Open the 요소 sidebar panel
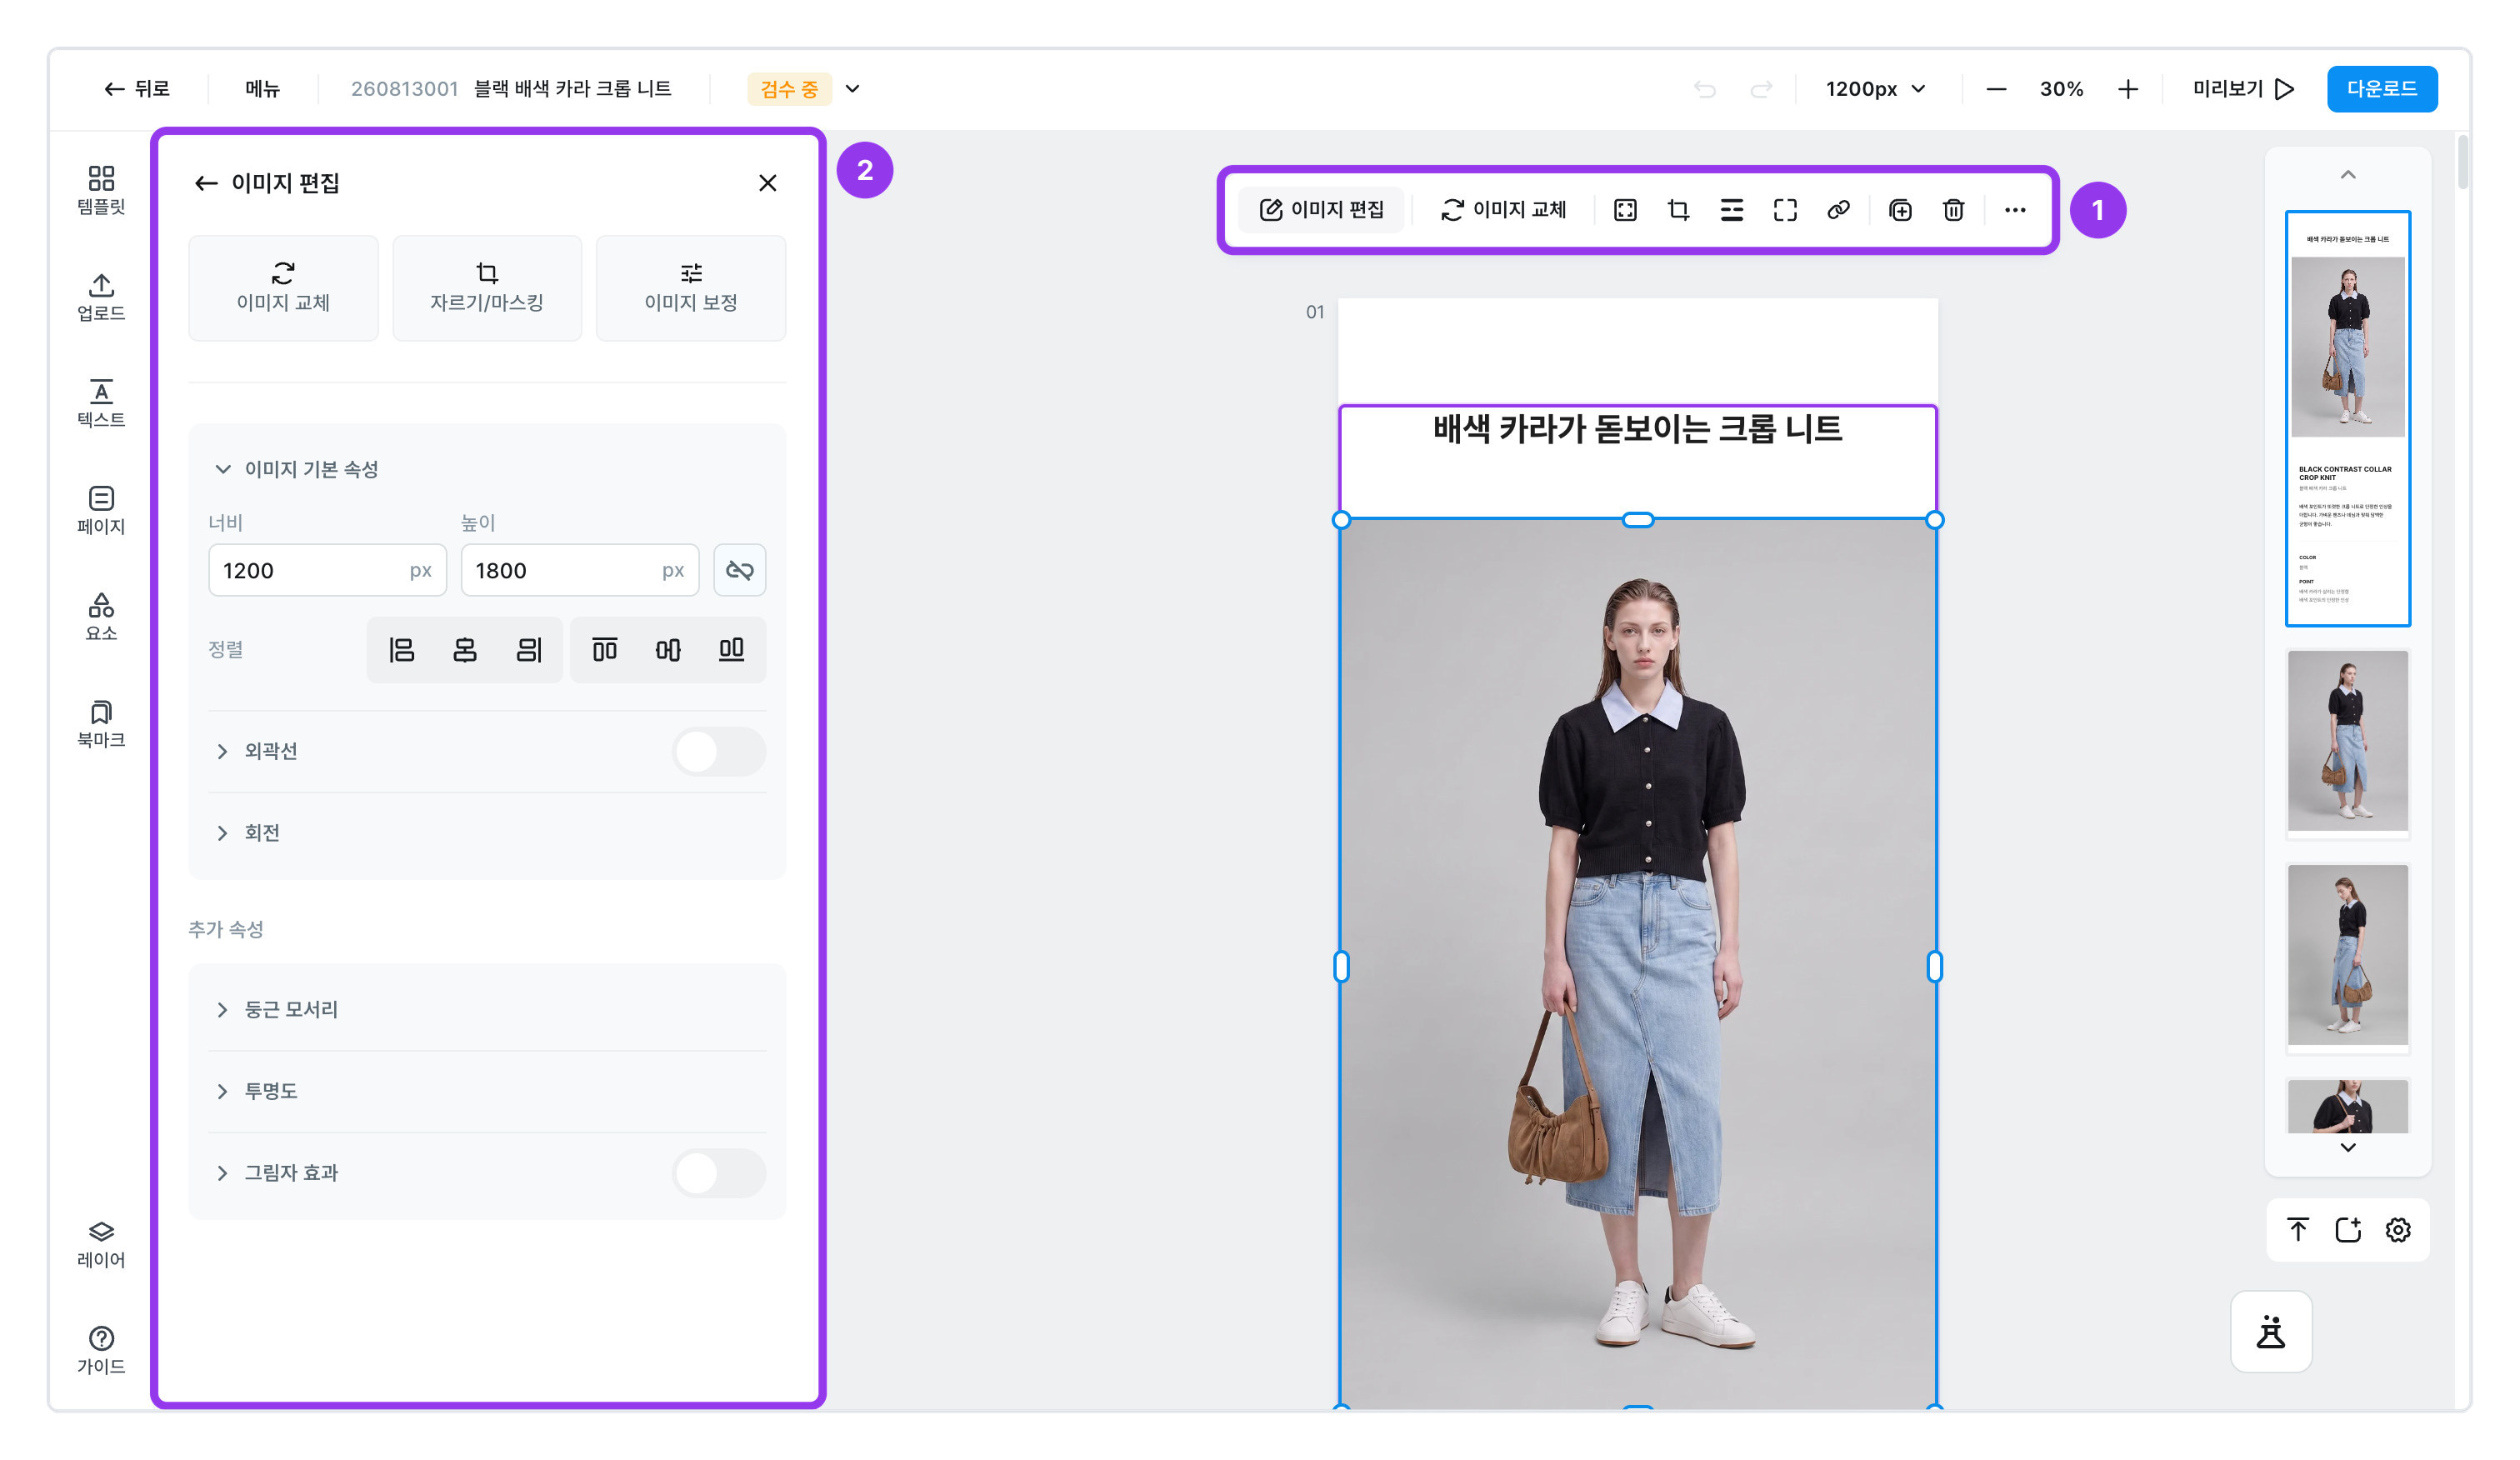 [x=101, y=617]
